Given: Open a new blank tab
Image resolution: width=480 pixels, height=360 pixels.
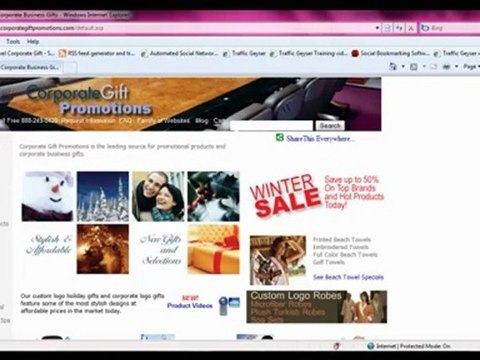Looking at the screenshot, I should [x=69, y=68].
